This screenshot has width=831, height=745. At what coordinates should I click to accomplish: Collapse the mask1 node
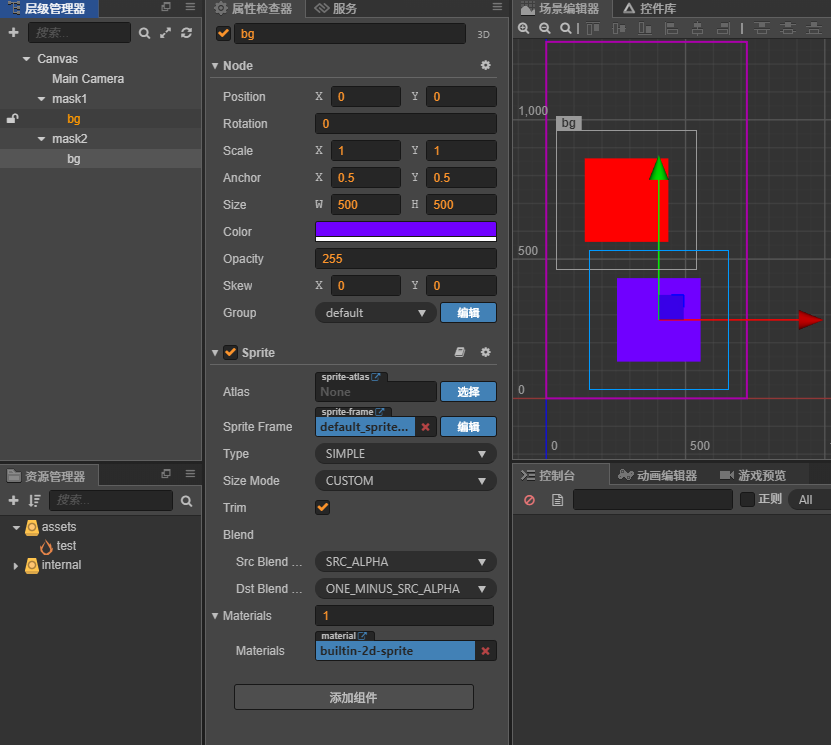point(41,99)
